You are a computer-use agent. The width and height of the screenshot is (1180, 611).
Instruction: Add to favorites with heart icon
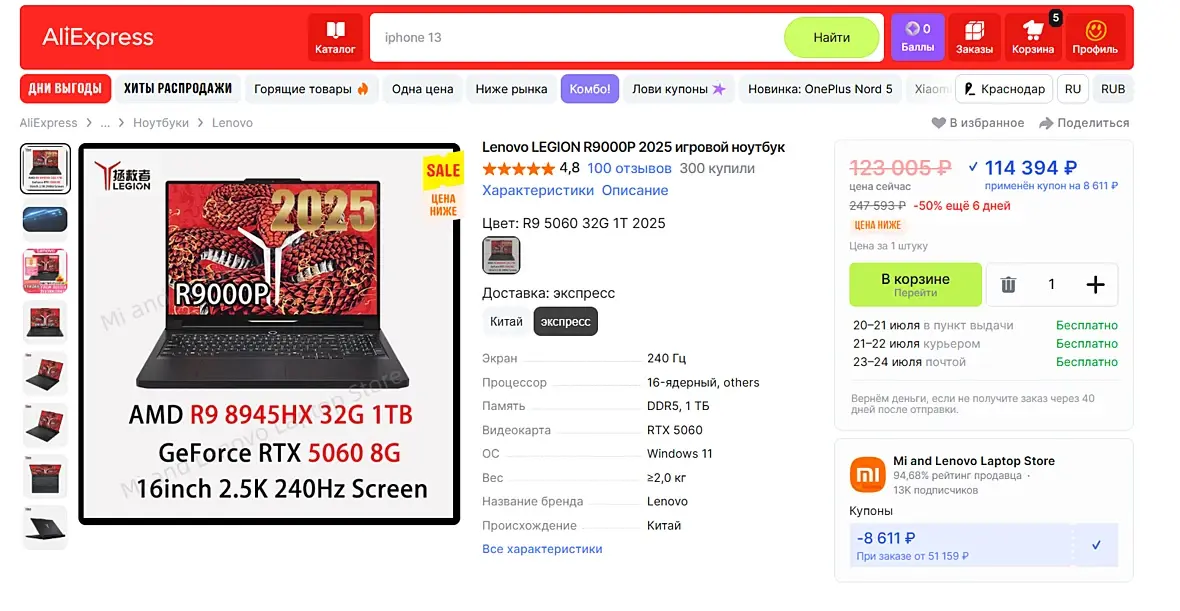tap(938, 123)
